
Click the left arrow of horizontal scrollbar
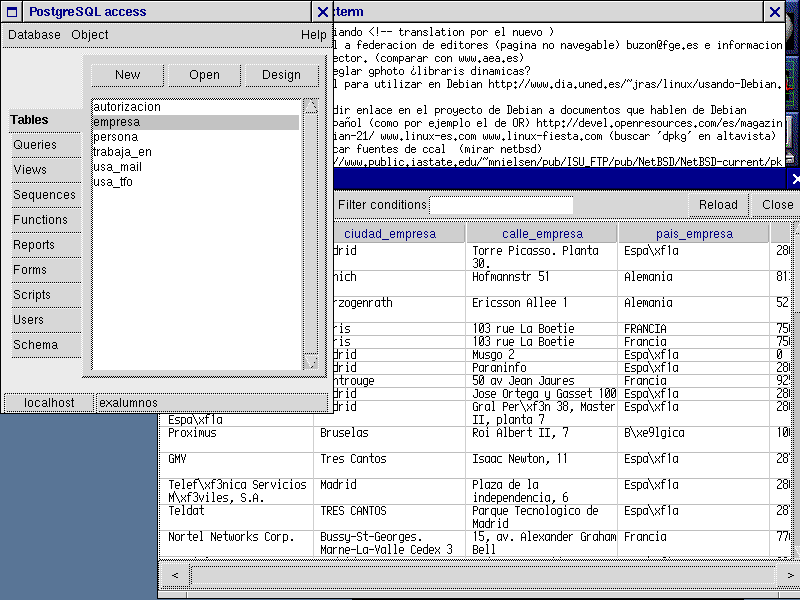click(174, 576)
